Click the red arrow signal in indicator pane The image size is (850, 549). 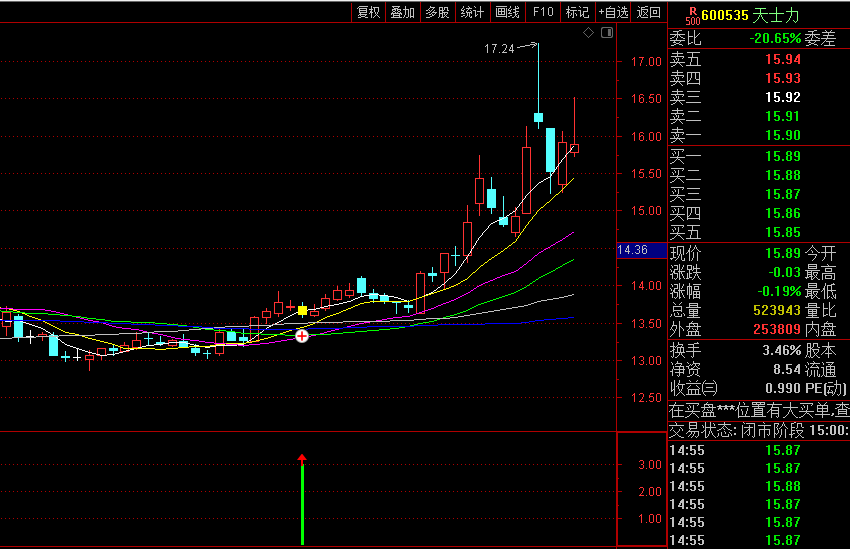pos(302,460)
